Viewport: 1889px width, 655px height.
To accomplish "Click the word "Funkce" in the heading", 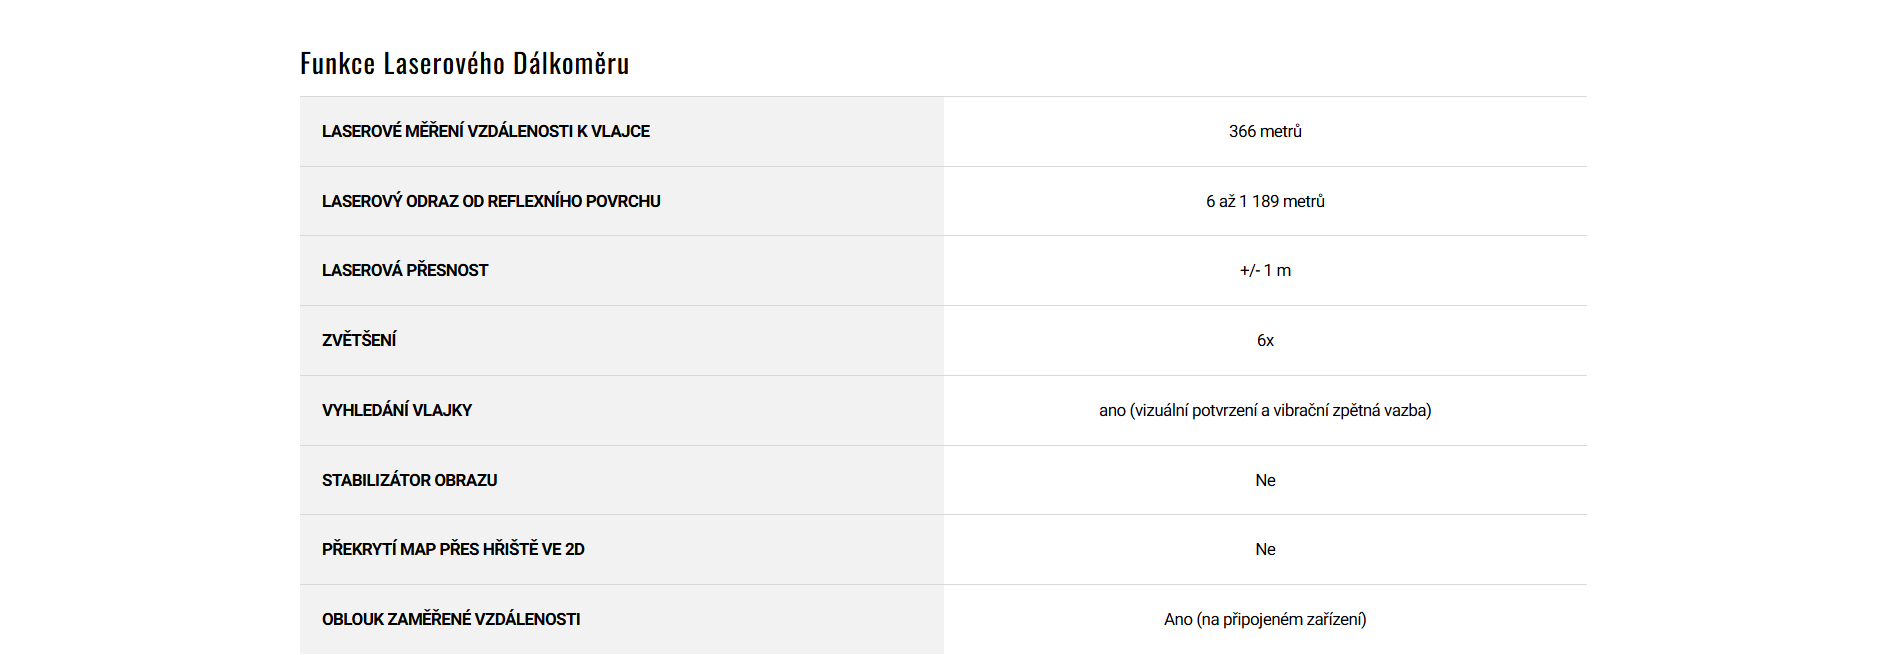I will (337, 64).
